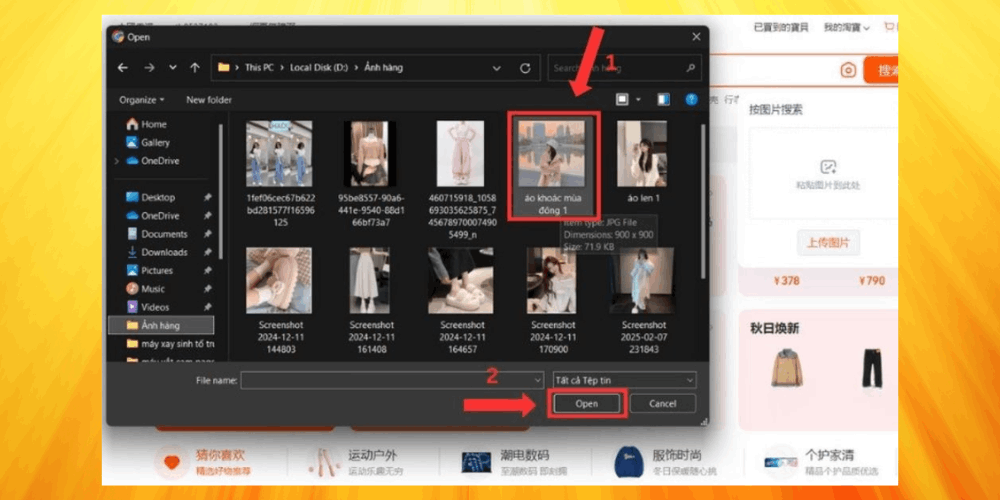This screenshot has height=500, width=1000.
Task: Expand the address bar history dropdown
Action: tap(497, 68)
